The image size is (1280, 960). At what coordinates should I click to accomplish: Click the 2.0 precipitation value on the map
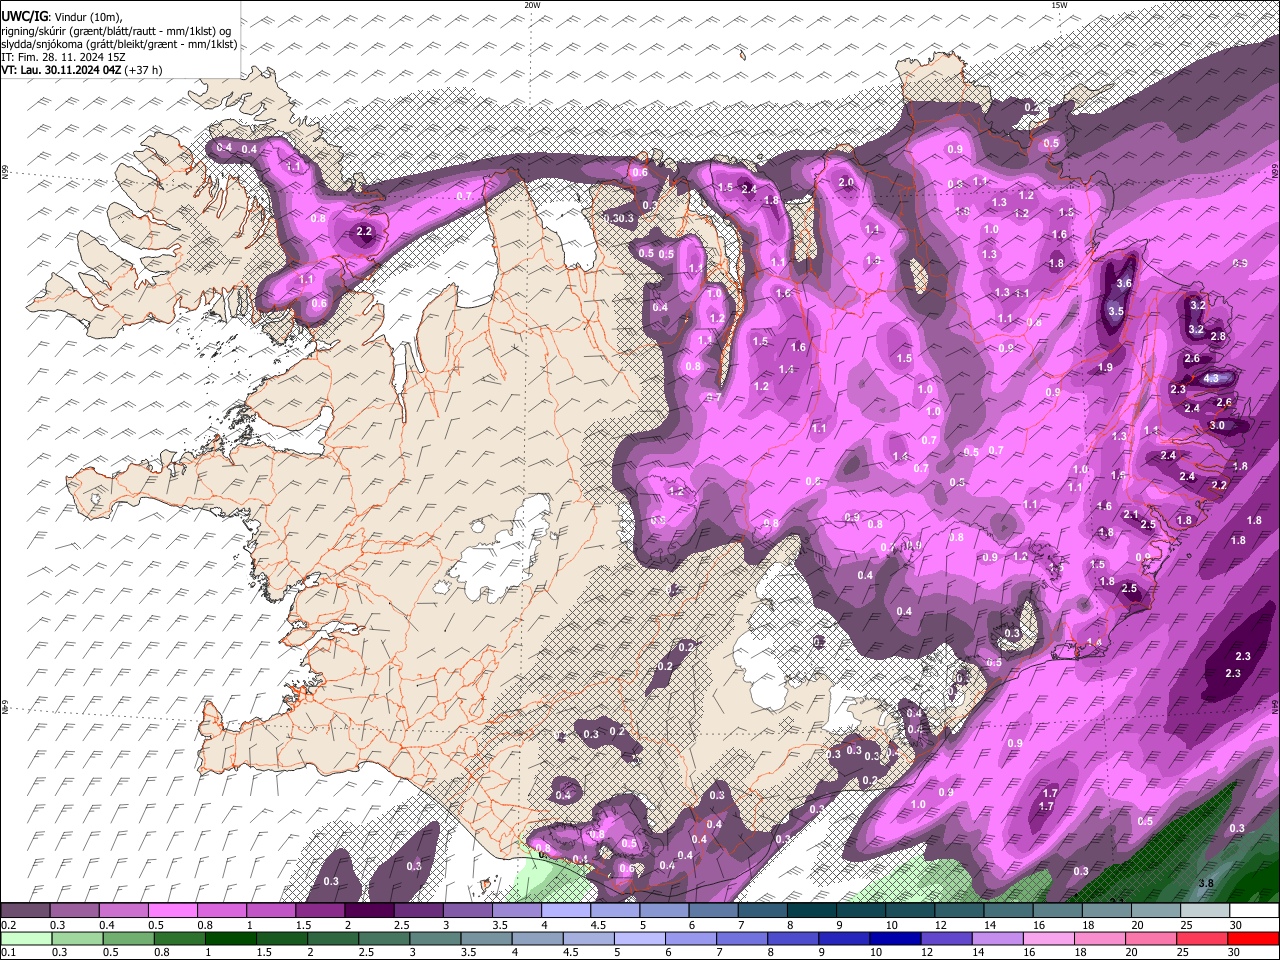pyautogui.click(x=846, y=182)
